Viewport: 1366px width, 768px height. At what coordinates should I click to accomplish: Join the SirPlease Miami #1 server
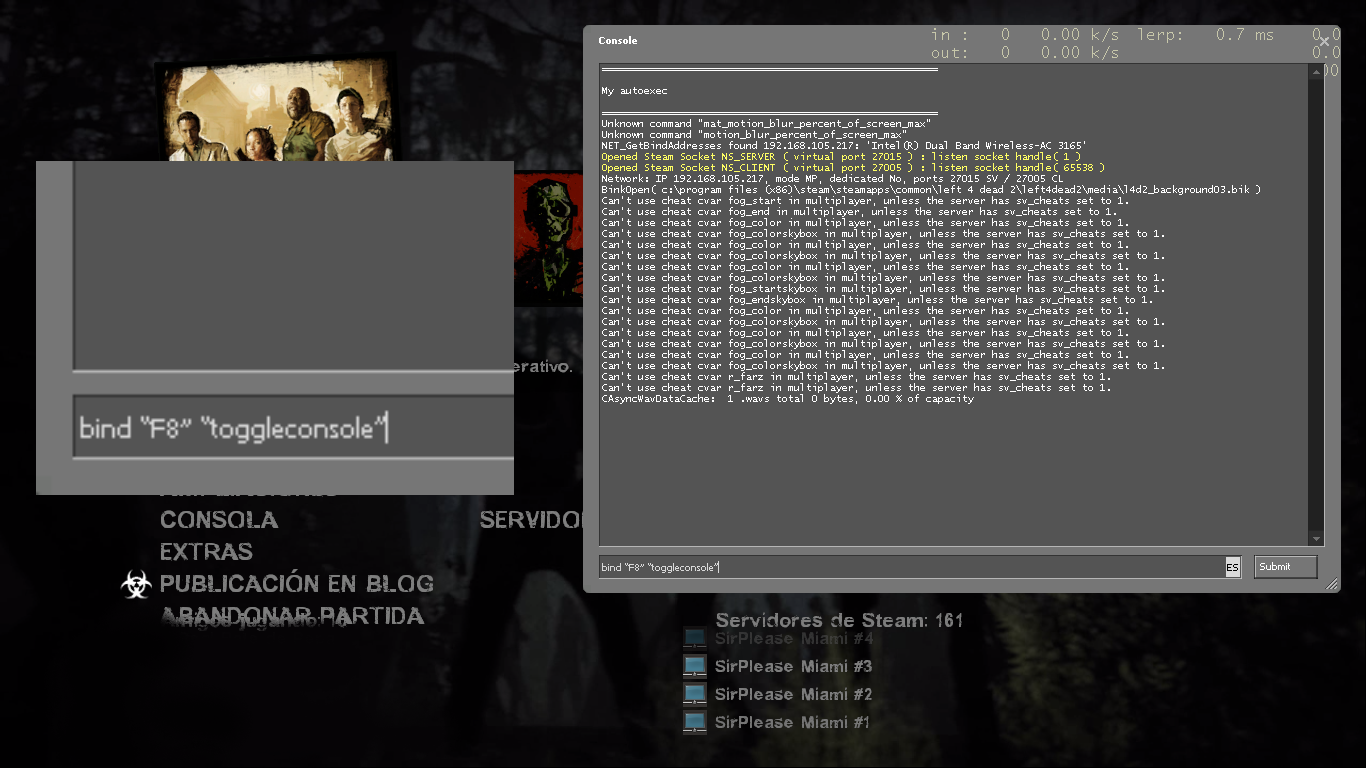pyautogui.click(x=792, y=722)
